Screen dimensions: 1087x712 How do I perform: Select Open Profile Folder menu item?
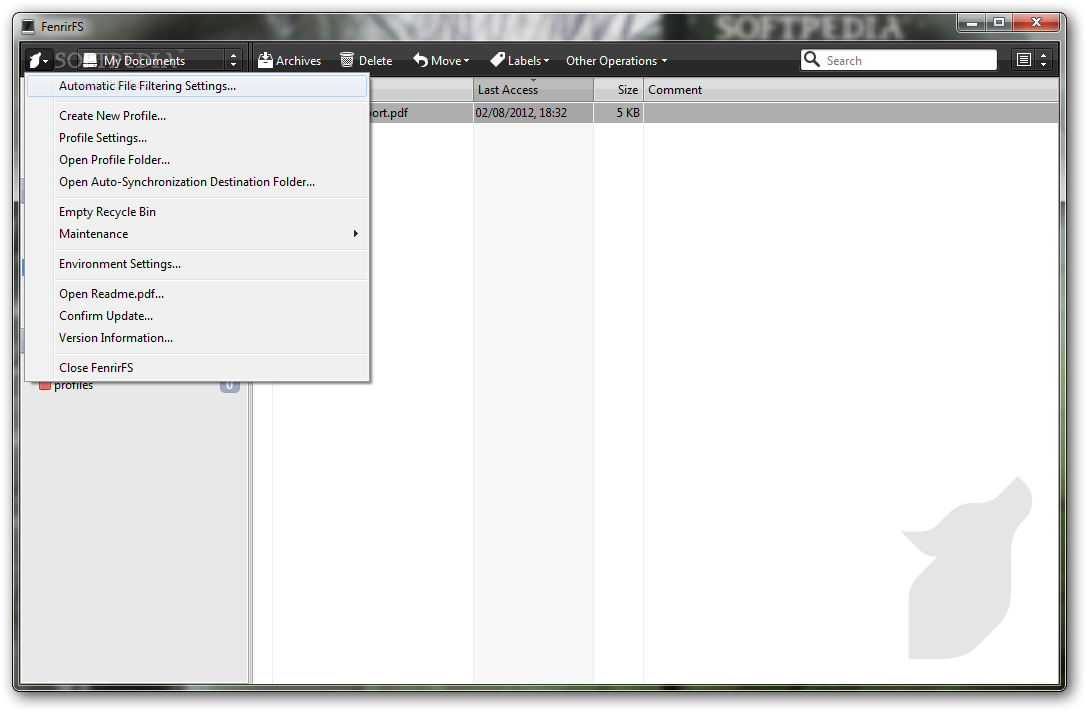(x=197, y=160)
